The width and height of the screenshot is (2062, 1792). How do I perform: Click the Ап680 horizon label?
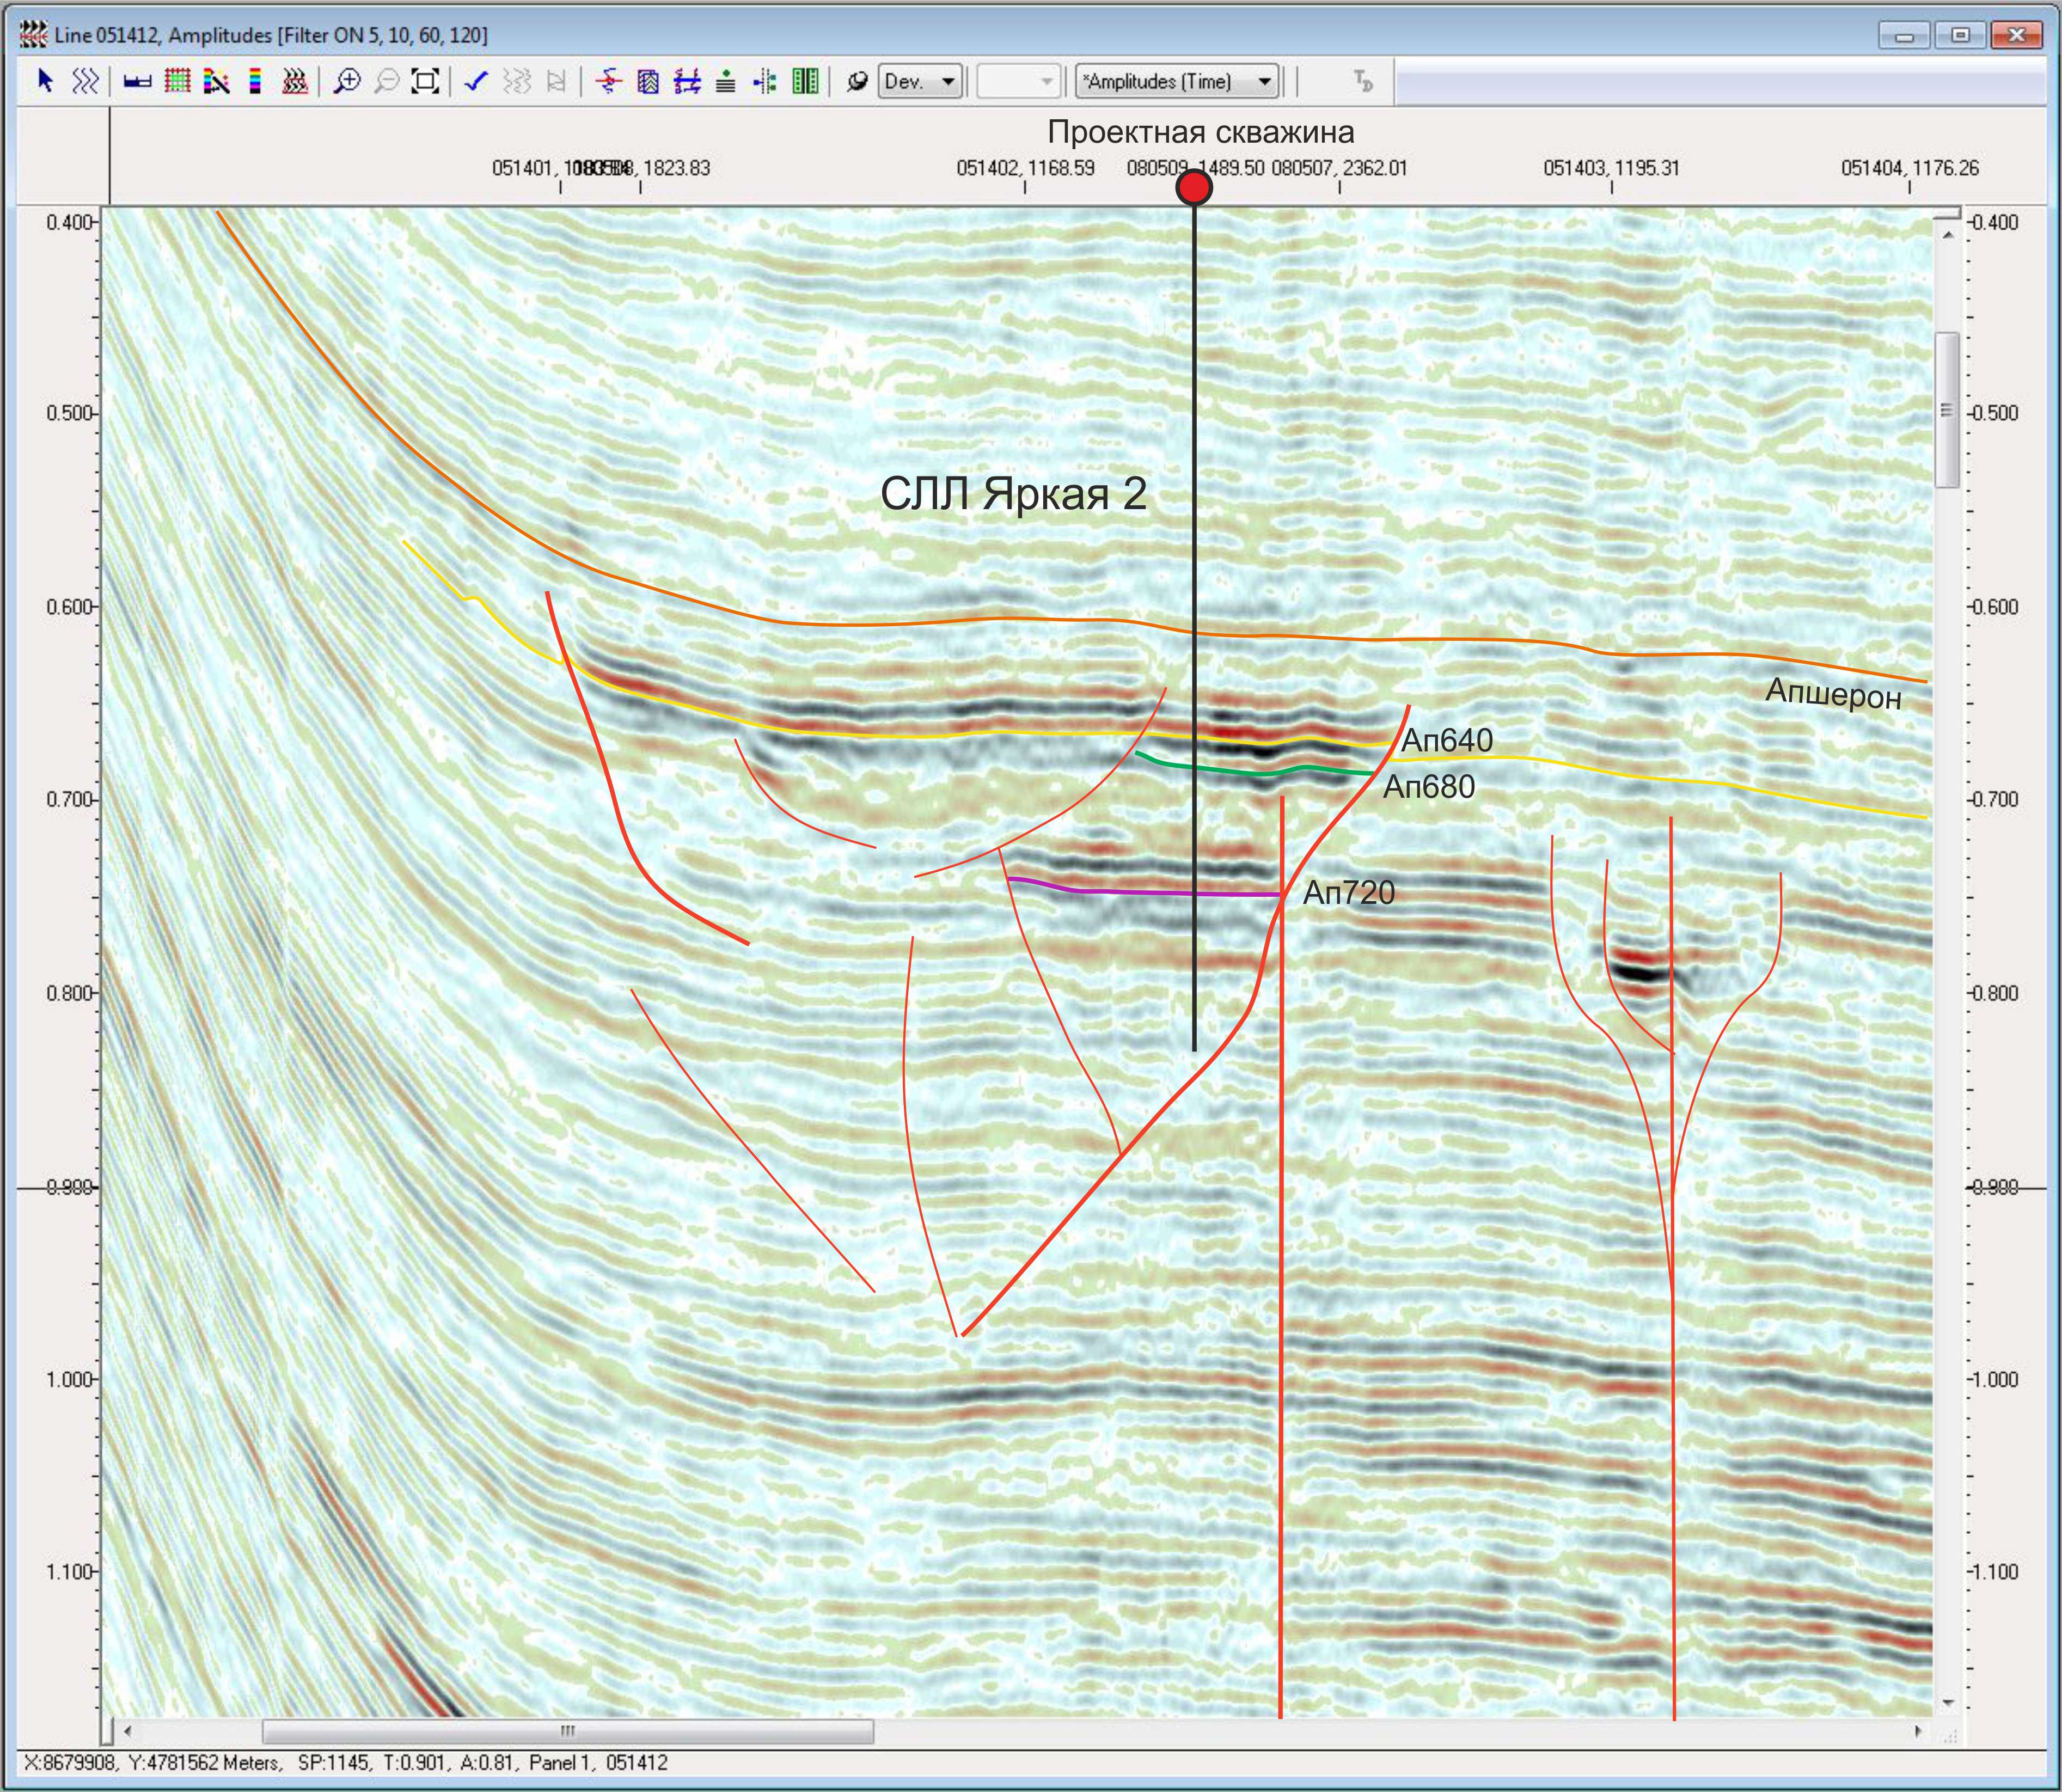(x=1428, y=787)
